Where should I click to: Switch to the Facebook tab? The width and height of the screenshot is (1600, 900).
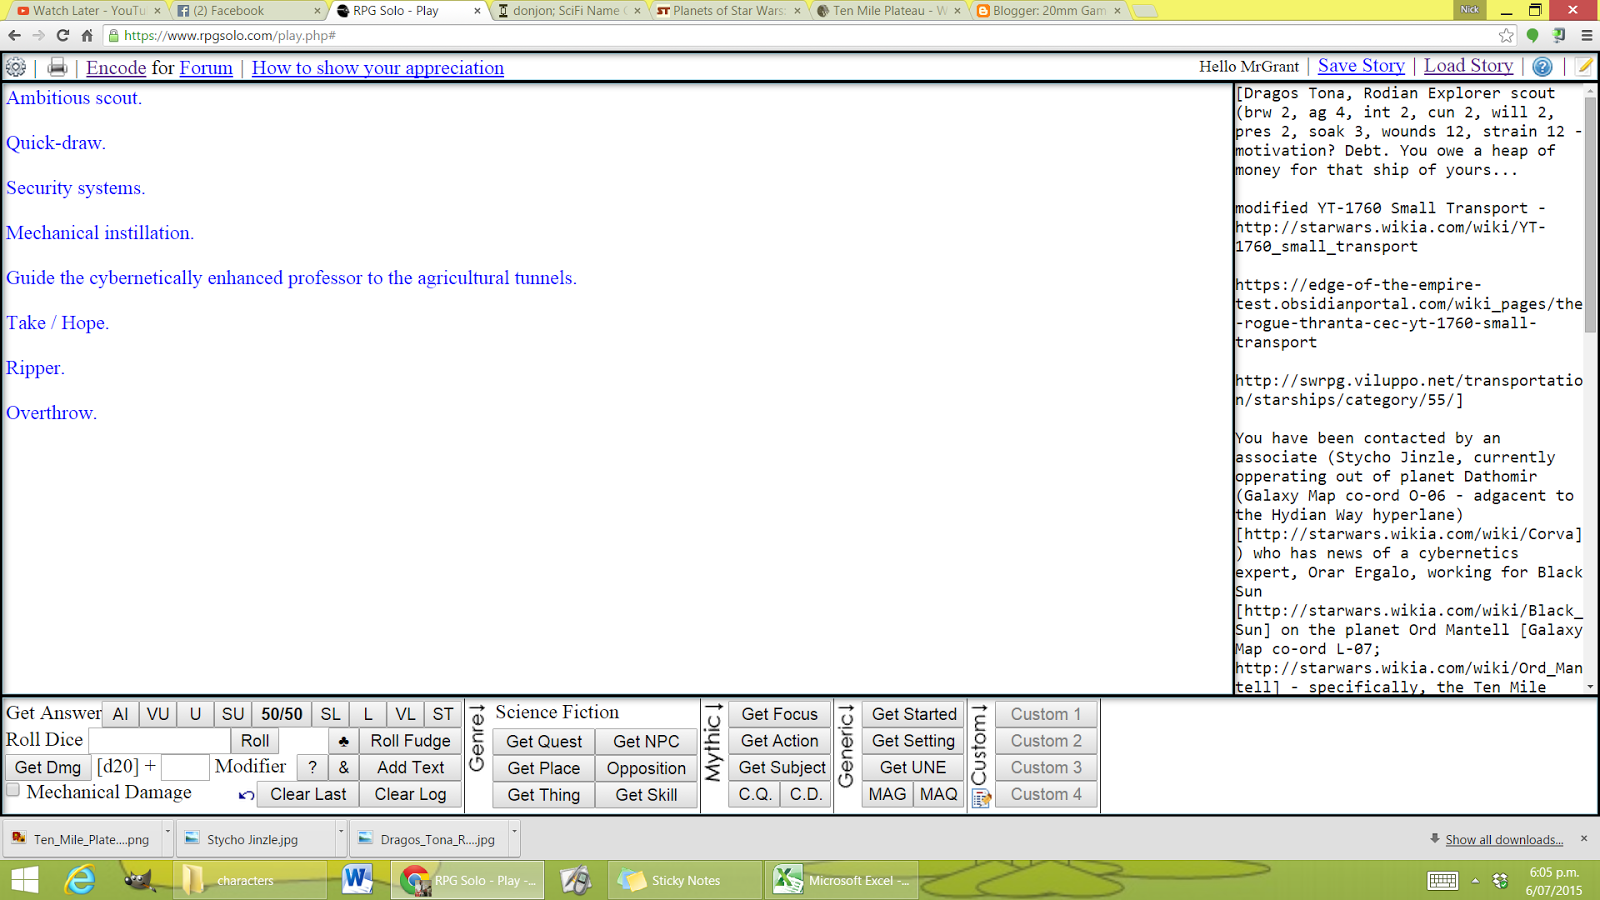[248, 11]
